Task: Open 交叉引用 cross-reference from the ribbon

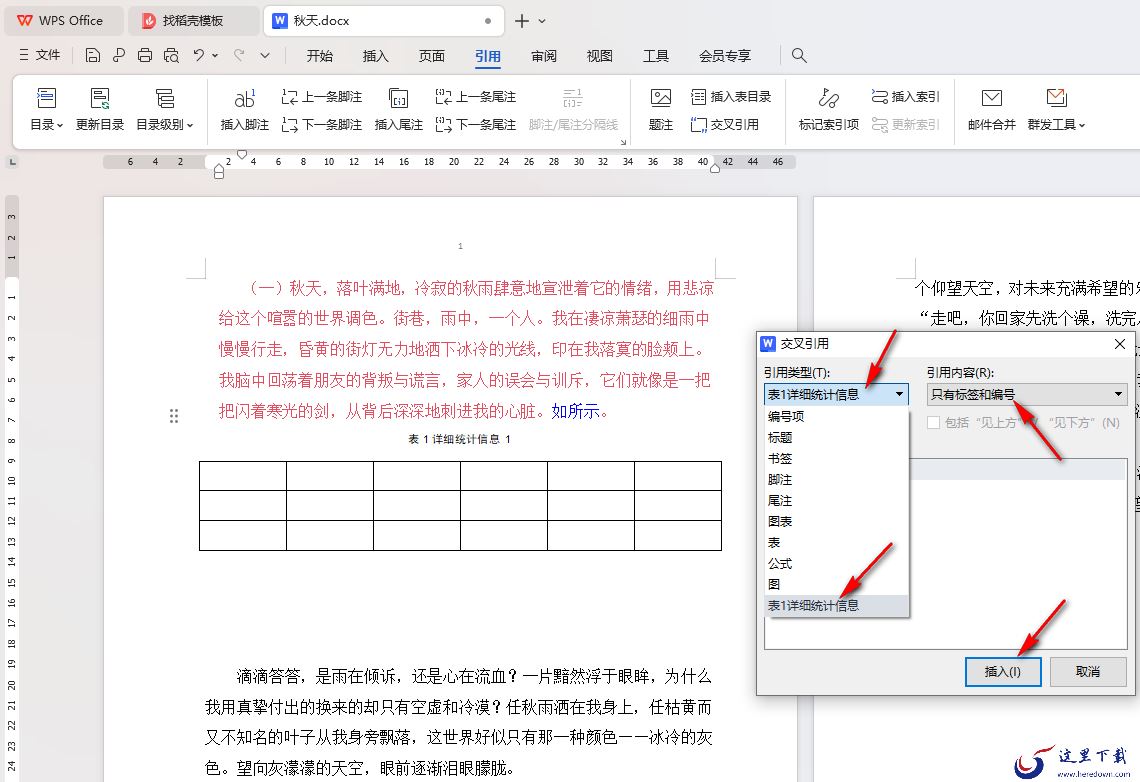Action: pyautogui.click(x=724, y=125)
